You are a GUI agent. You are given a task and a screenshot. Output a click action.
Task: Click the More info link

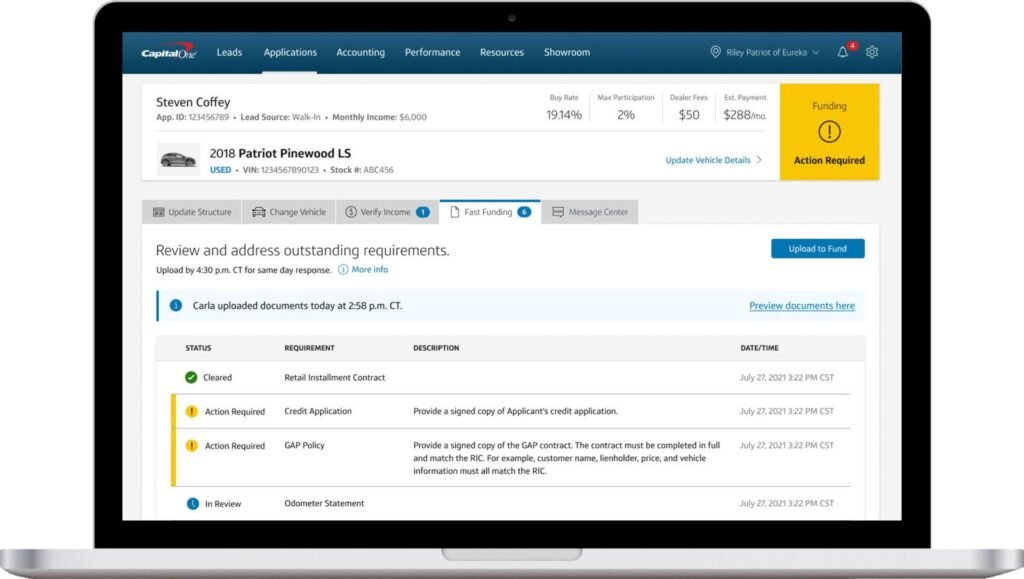pos(370,270)
